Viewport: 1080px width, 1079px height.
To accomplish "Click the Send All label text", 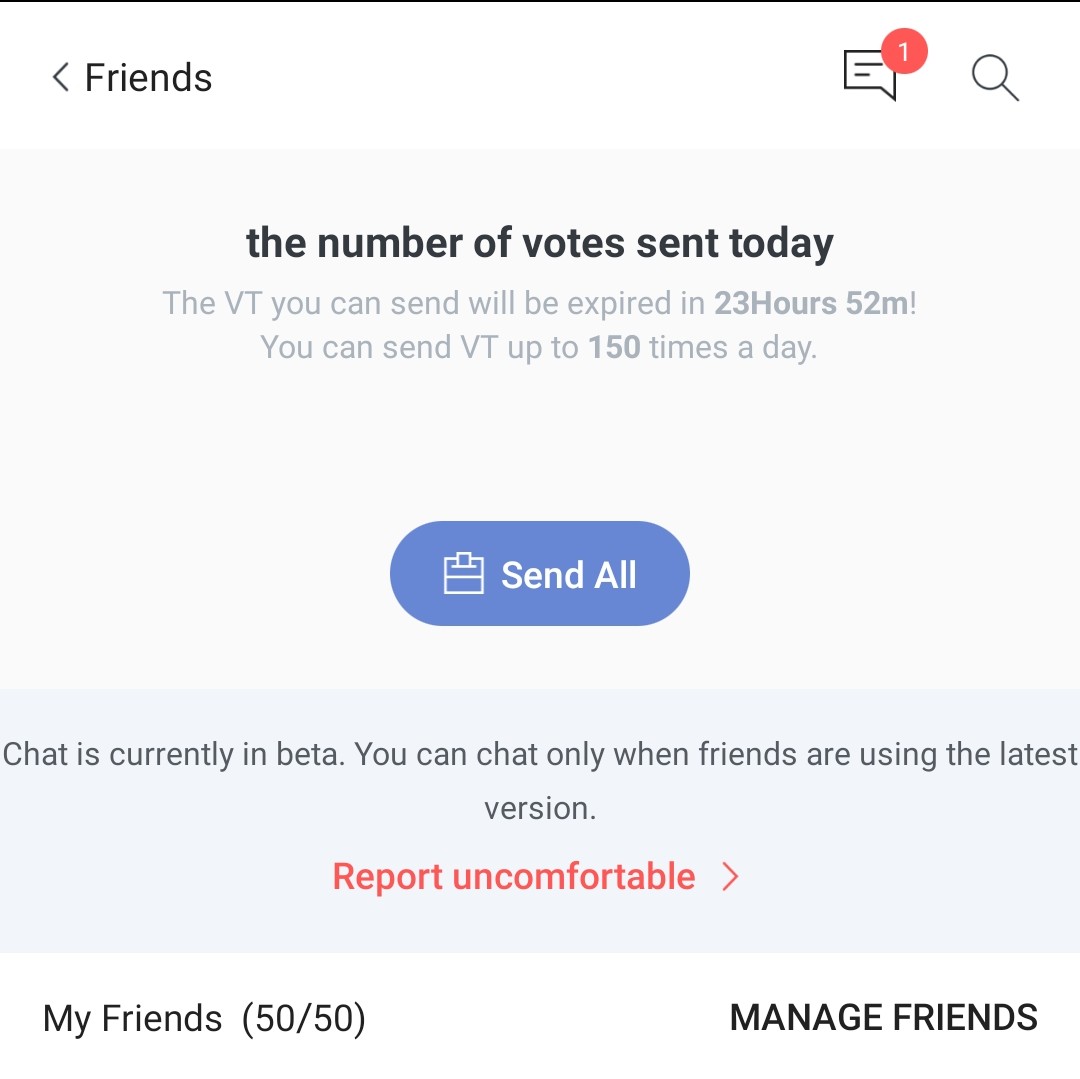I will 568,574.
